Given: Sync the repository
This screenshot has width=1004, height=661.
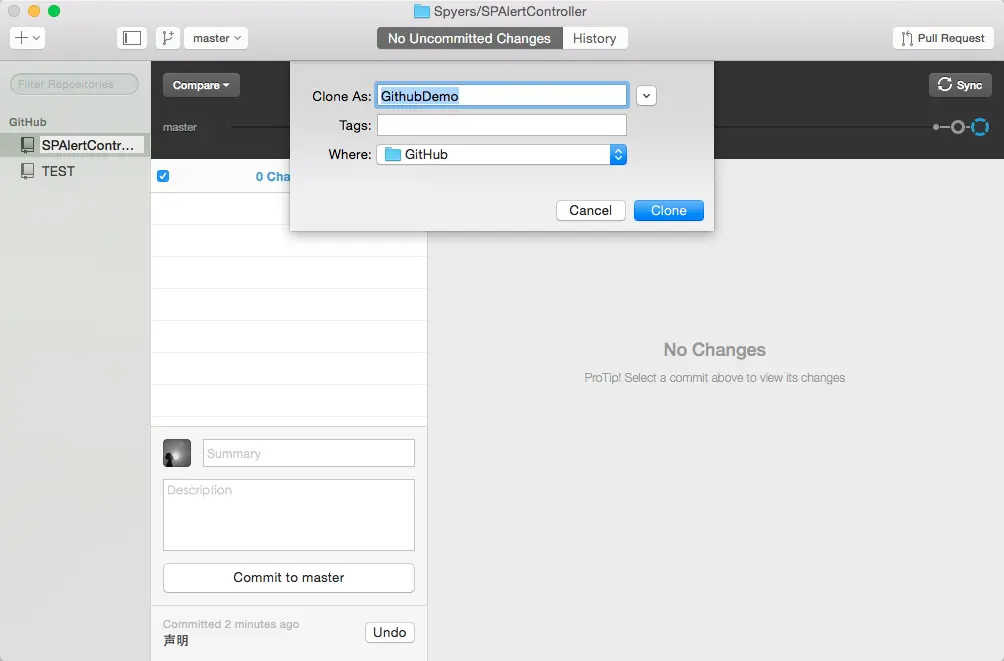Looking at the screenshot, I should coord(960,85).
